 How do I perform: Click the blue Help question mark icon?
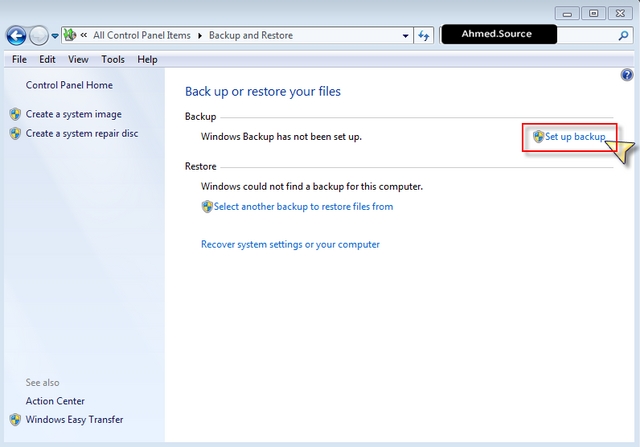(x=627, y=75)
